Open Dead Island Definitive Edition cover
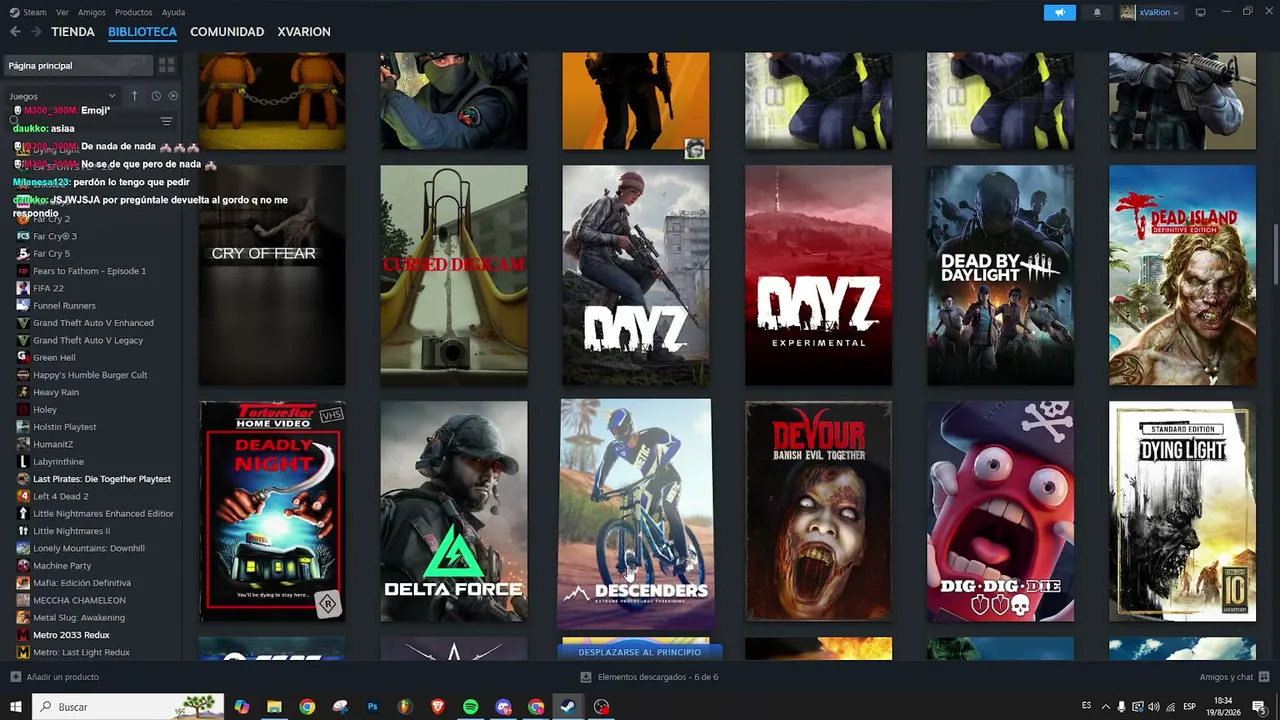Image resolution: width=1280 pixels, height=720 pixels. coord(1182,275)
